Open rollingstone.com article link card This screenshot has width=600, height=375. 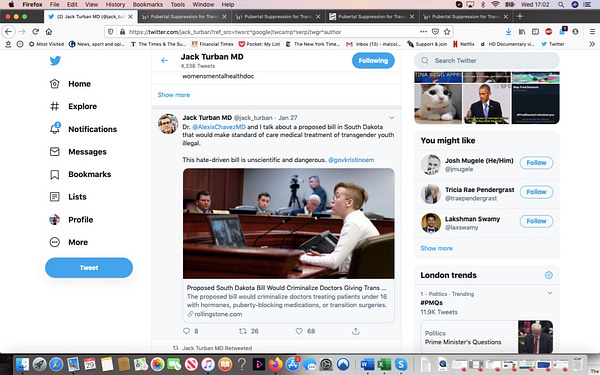[x=289, y=301]
